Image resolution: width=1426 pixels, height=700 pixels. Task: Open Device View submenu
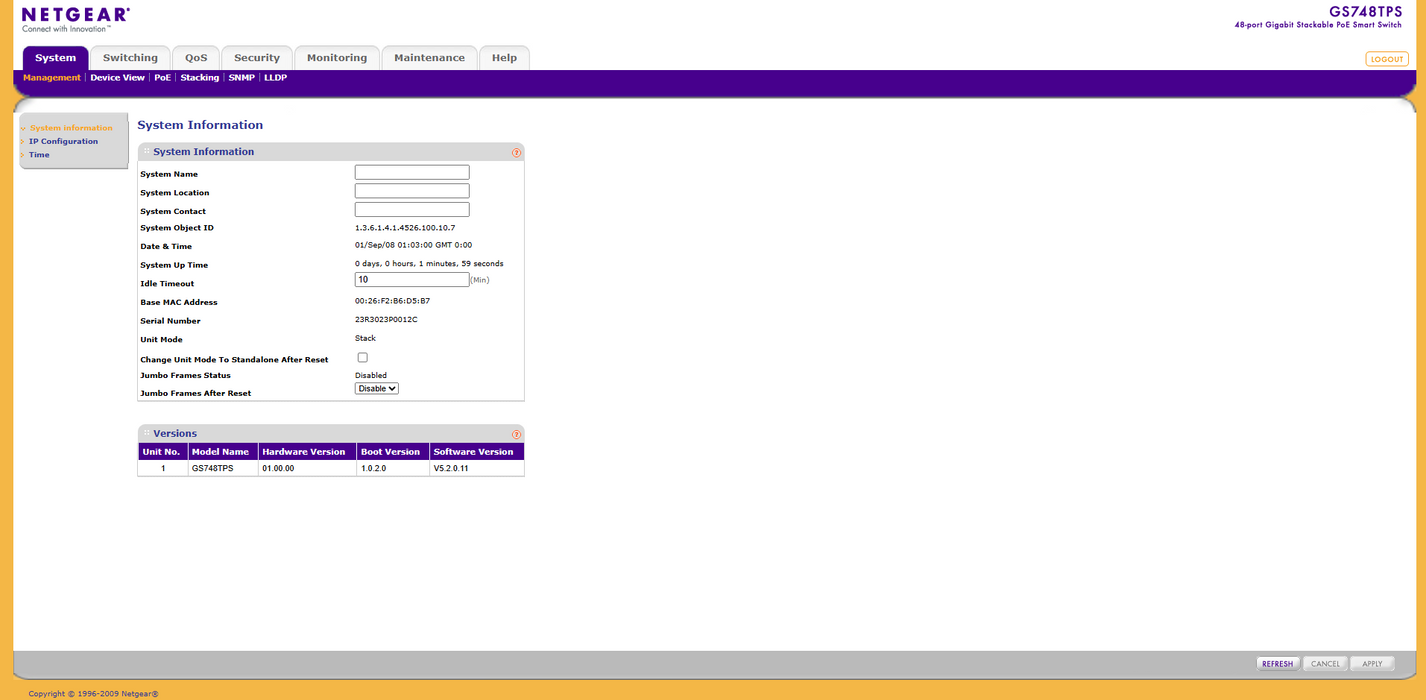118,78
